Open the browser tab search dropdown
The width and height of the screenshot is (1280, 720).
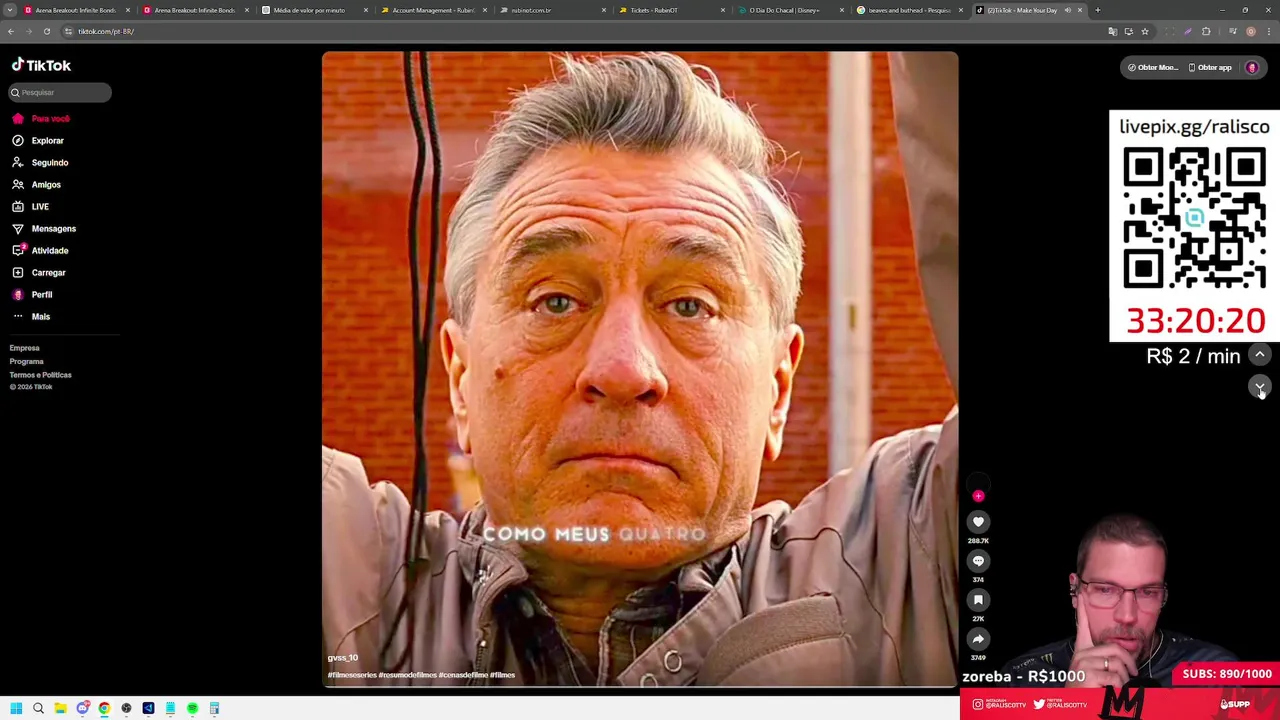click(10, 10)
